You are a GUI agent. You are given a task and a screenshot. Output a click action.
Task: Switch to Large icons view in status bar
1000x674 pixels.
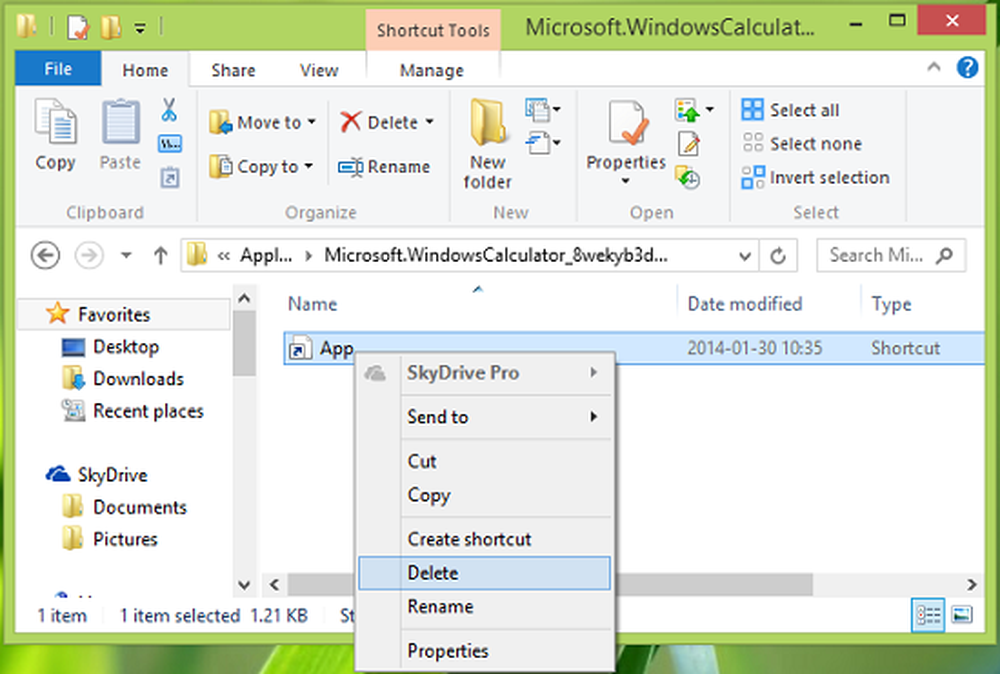point(962,615)
